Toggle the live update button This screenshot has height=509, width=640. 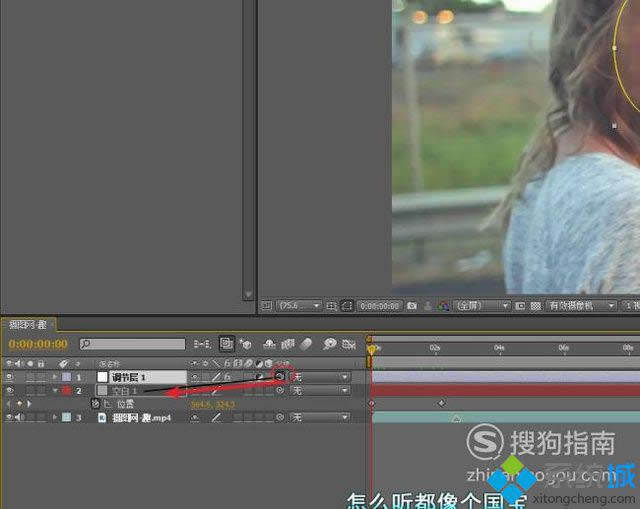pos(227,344)
